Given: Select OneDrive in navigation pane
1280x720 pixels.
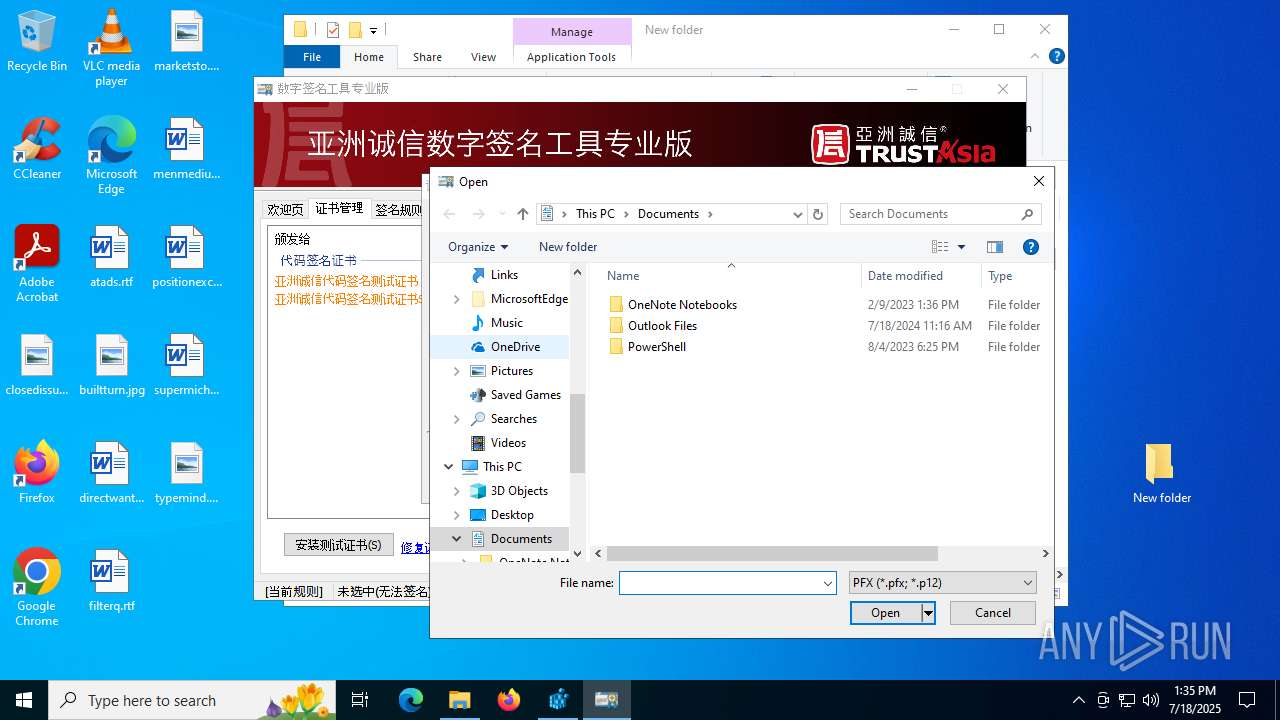Looking at the screenshot, I should pos(515,347).
